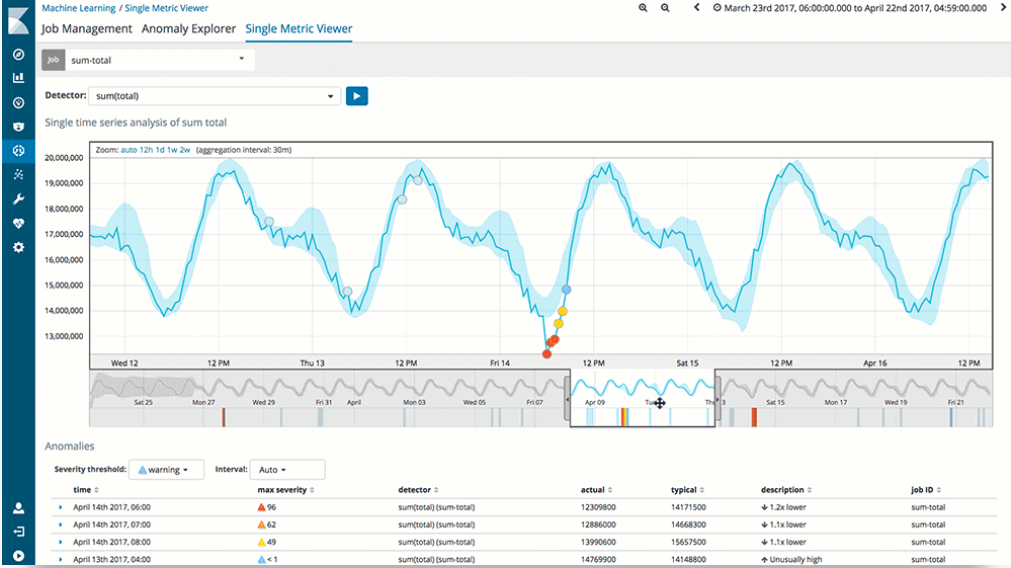Image resolution: width=1011 pixels, height=568 pixels.
Task: Collapse the sidebar with the bottom arrow icon
Action: pos(18,556)
